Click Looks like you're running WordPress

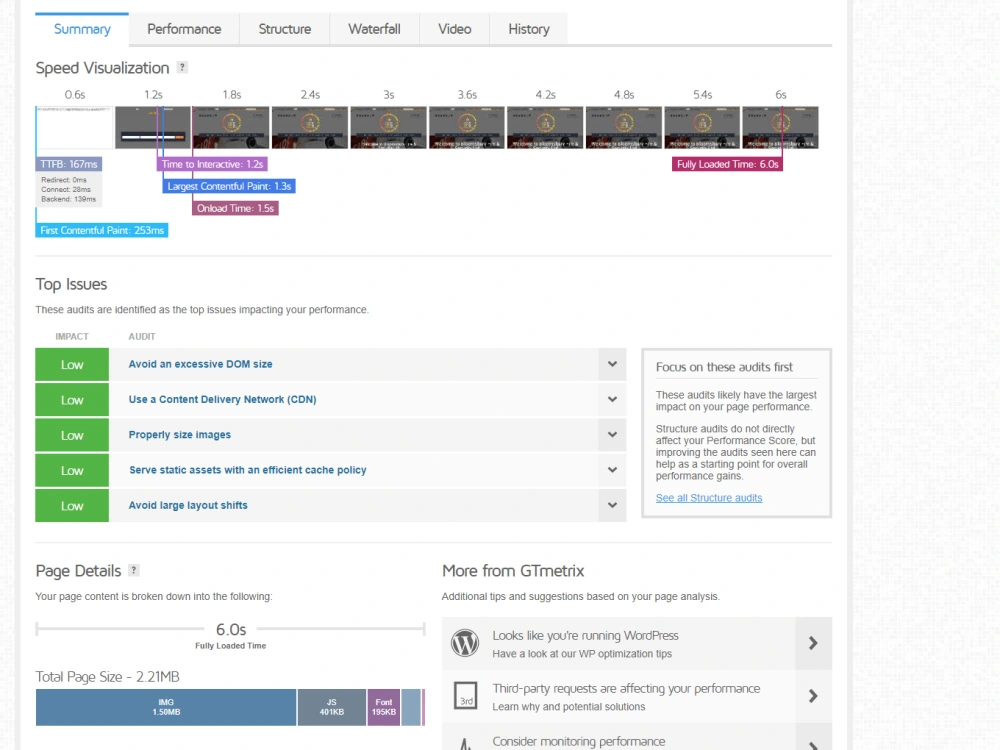585,635
